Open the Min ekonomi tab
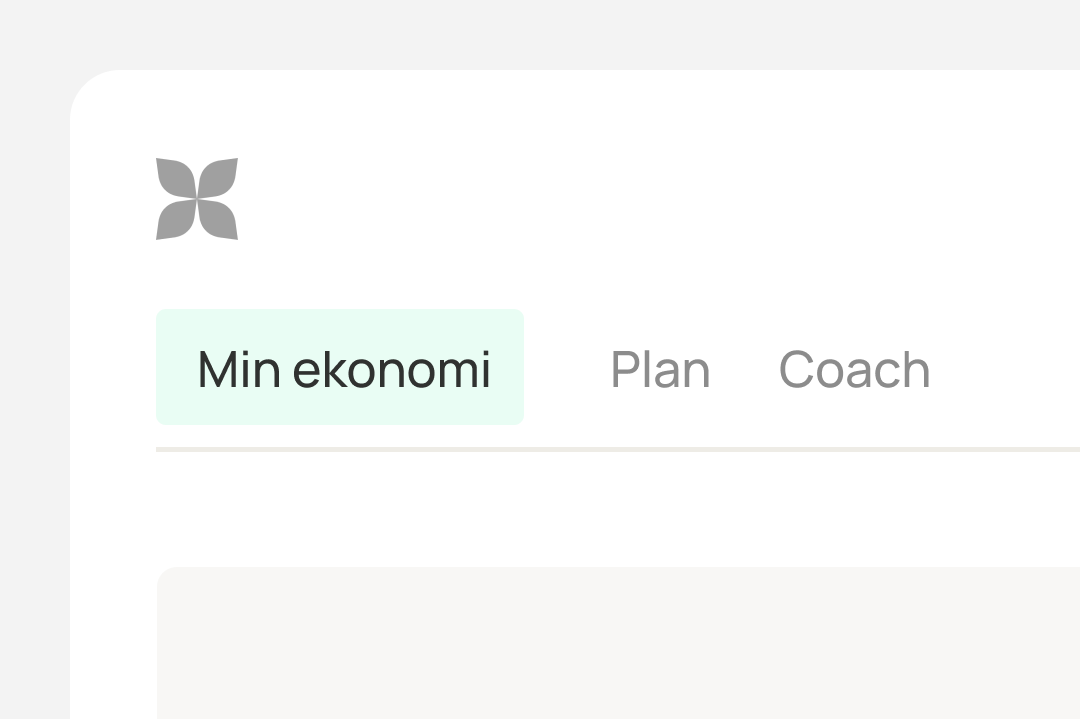The height and width of the screenshot is (719, 1080). (x=340, y=368)
